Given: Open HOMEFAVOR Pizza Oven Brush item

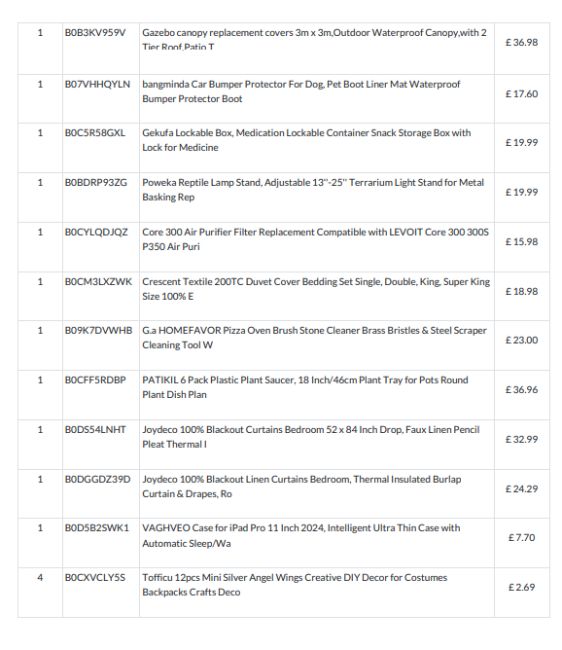Looking at the screenshot, I should tap(314, 337).
